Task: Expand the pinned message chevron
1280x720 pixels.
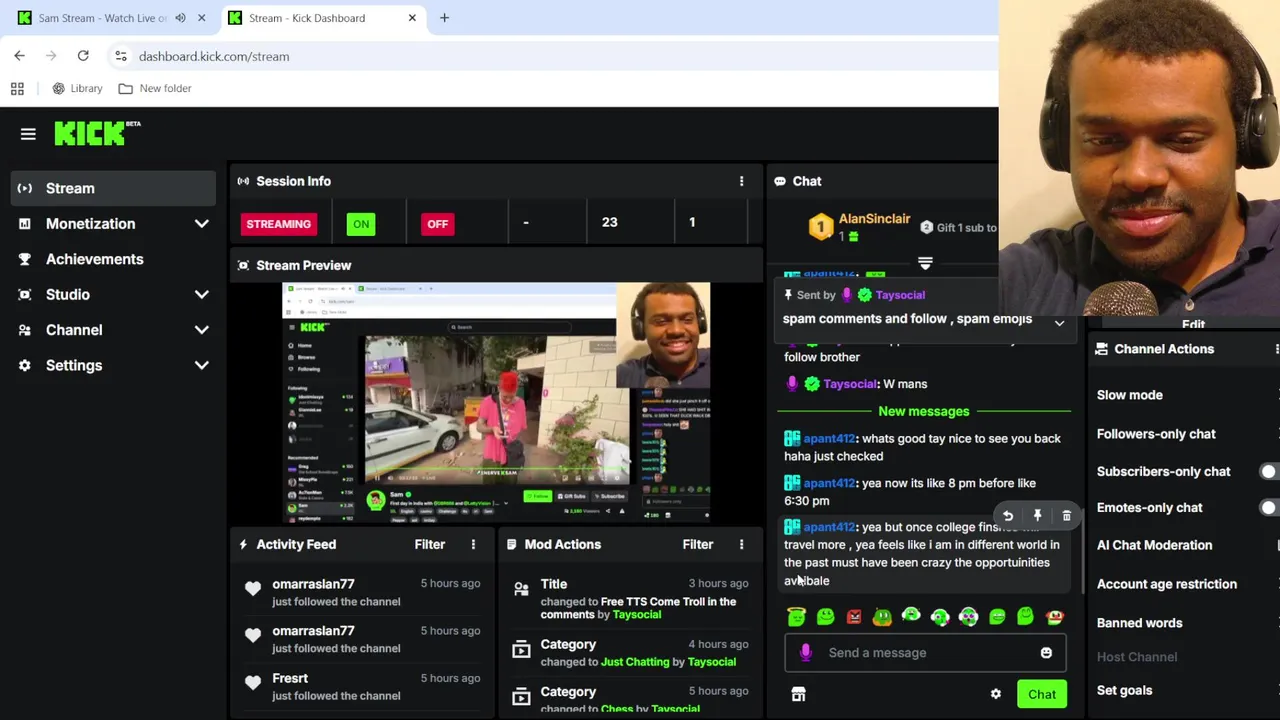Action: pos(1059,323)
